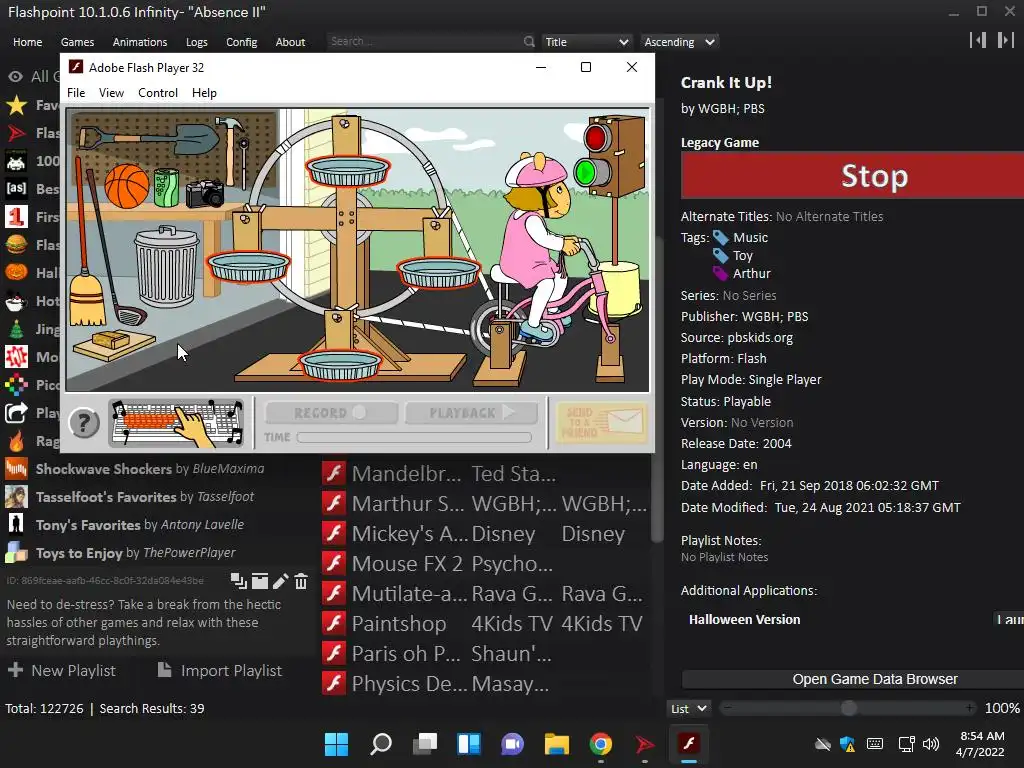The height and width of the screenshot is (768, 1024).
Task: Click the metal trash can in garage
Action: (167, 266)
